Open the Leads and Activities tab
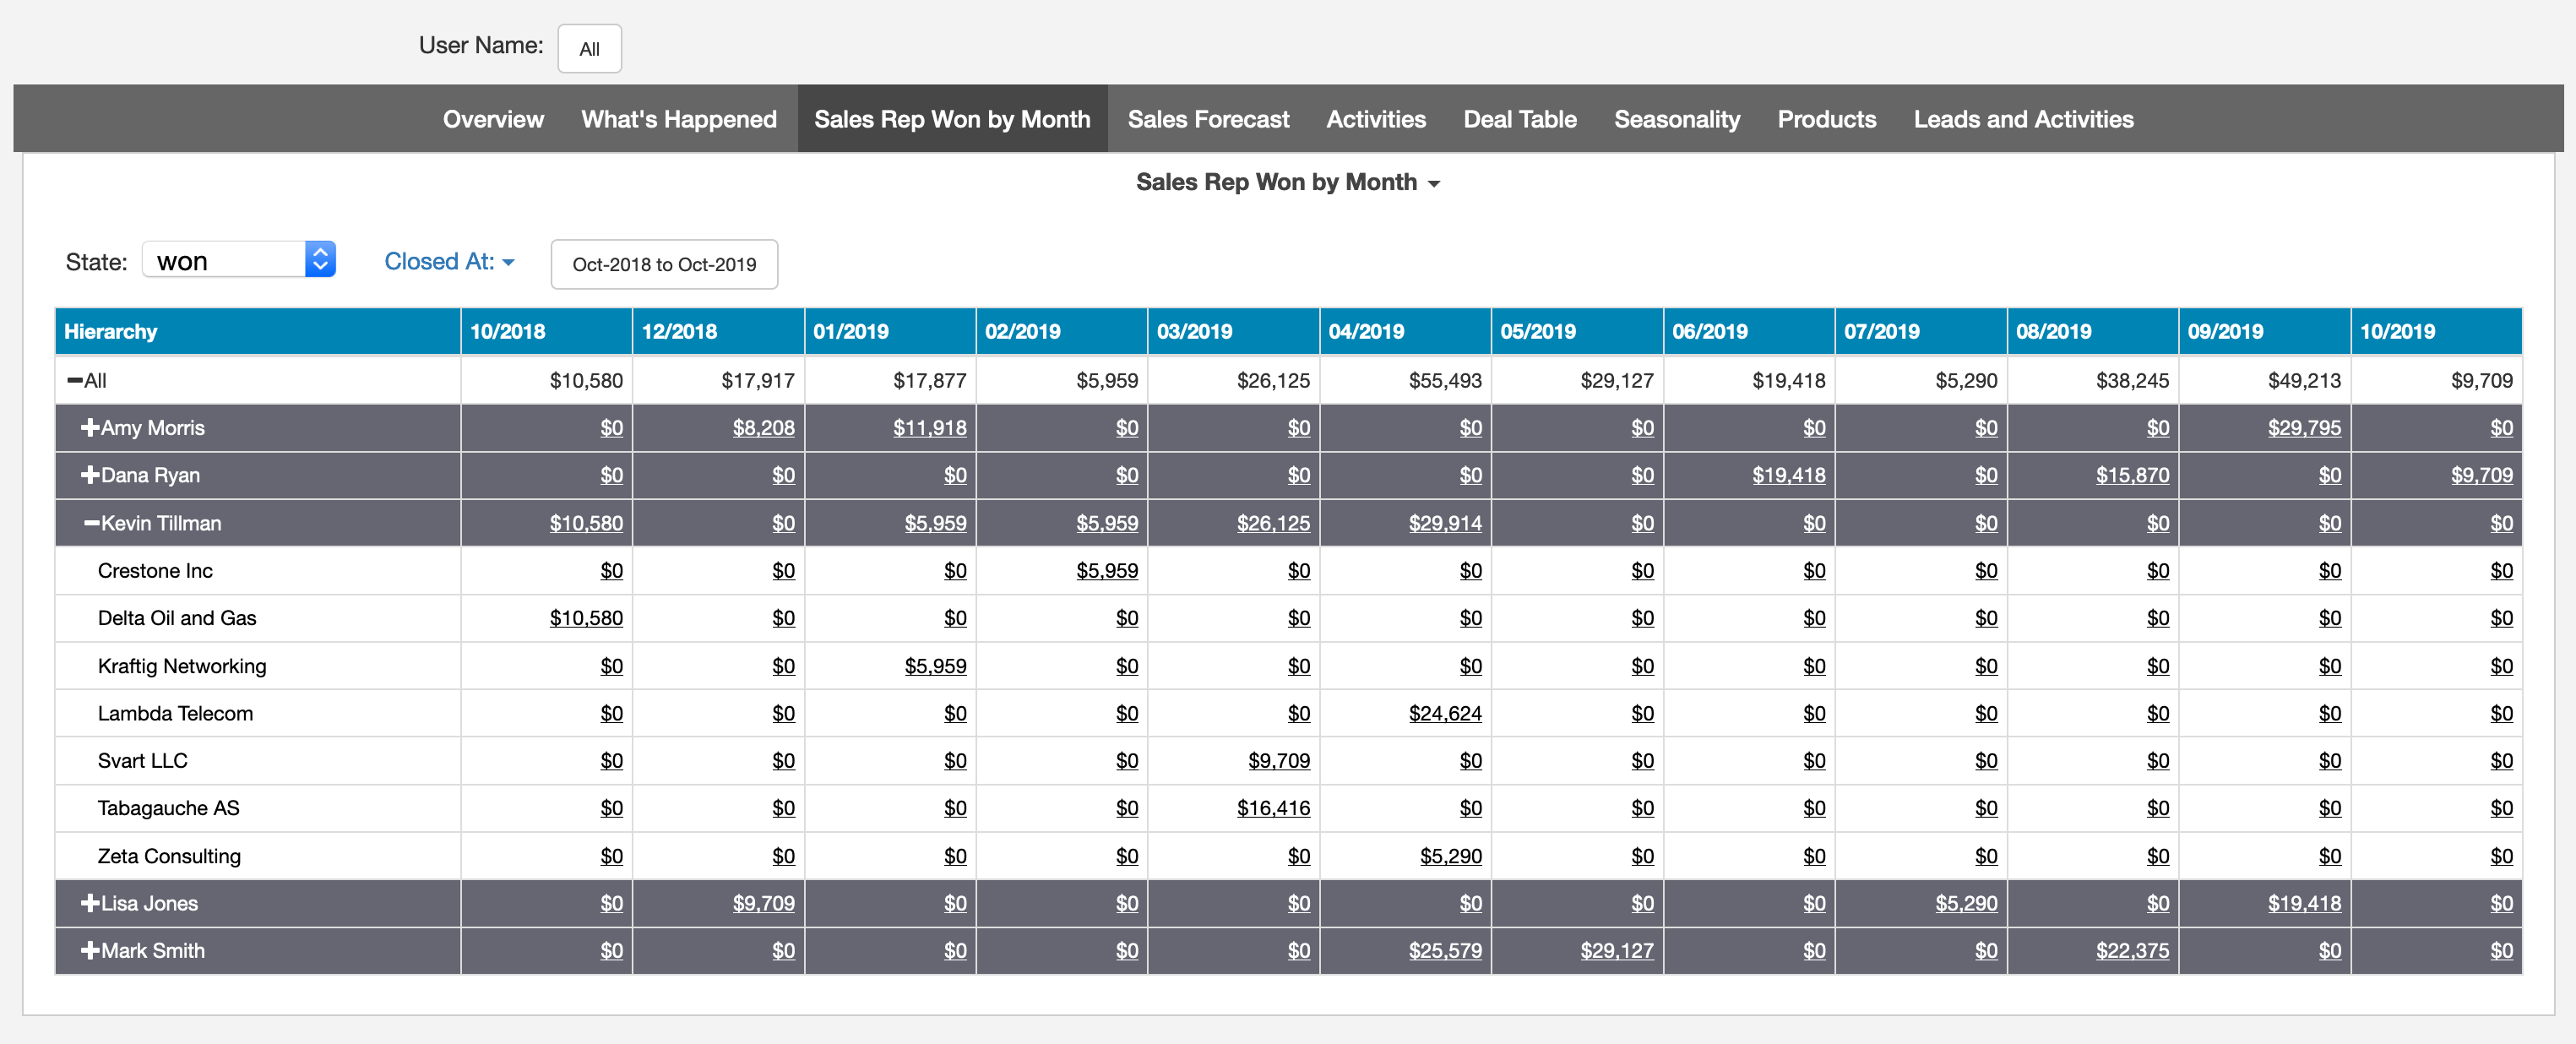 tap(2024, 119)
